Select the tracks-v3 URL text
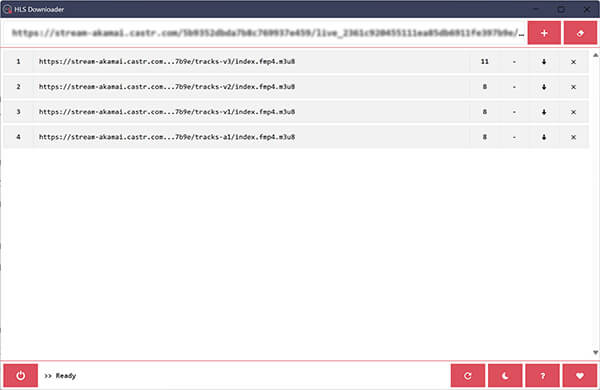 tap(167, 61)
